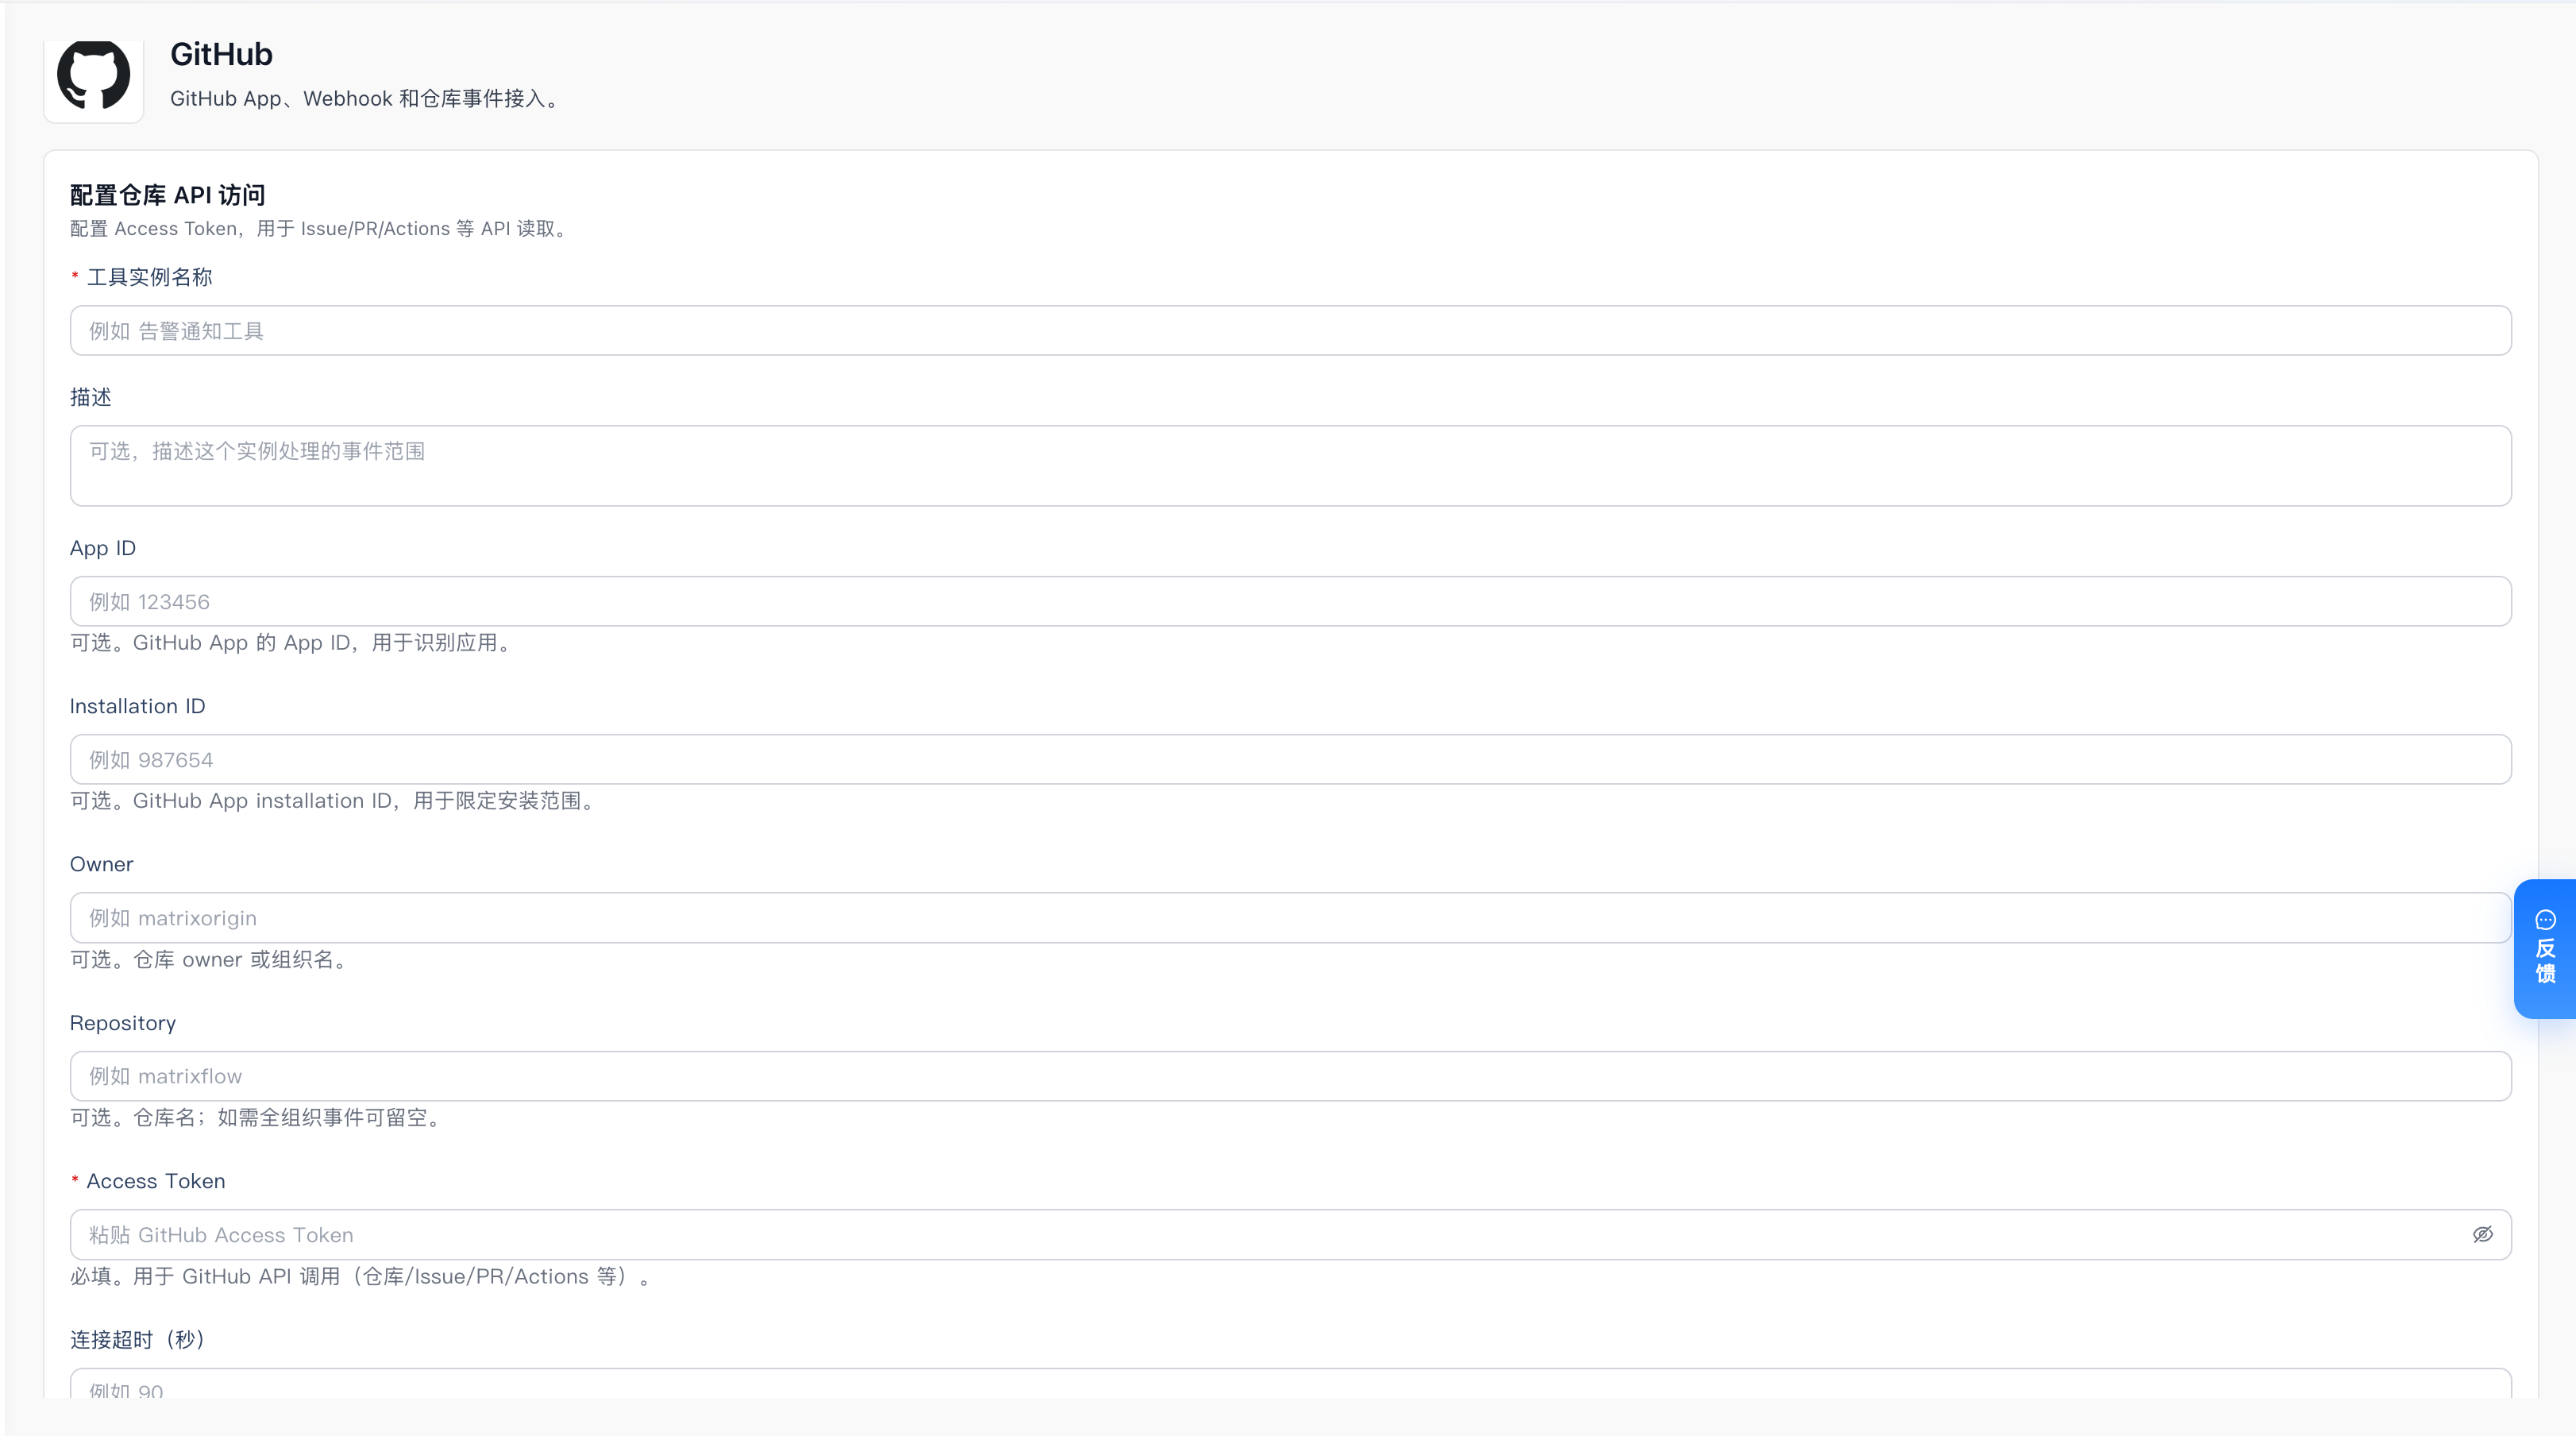
Task: Click the '必填。用于 GitHub API 调用' hint text
Action: click(x=364, y=1276)
